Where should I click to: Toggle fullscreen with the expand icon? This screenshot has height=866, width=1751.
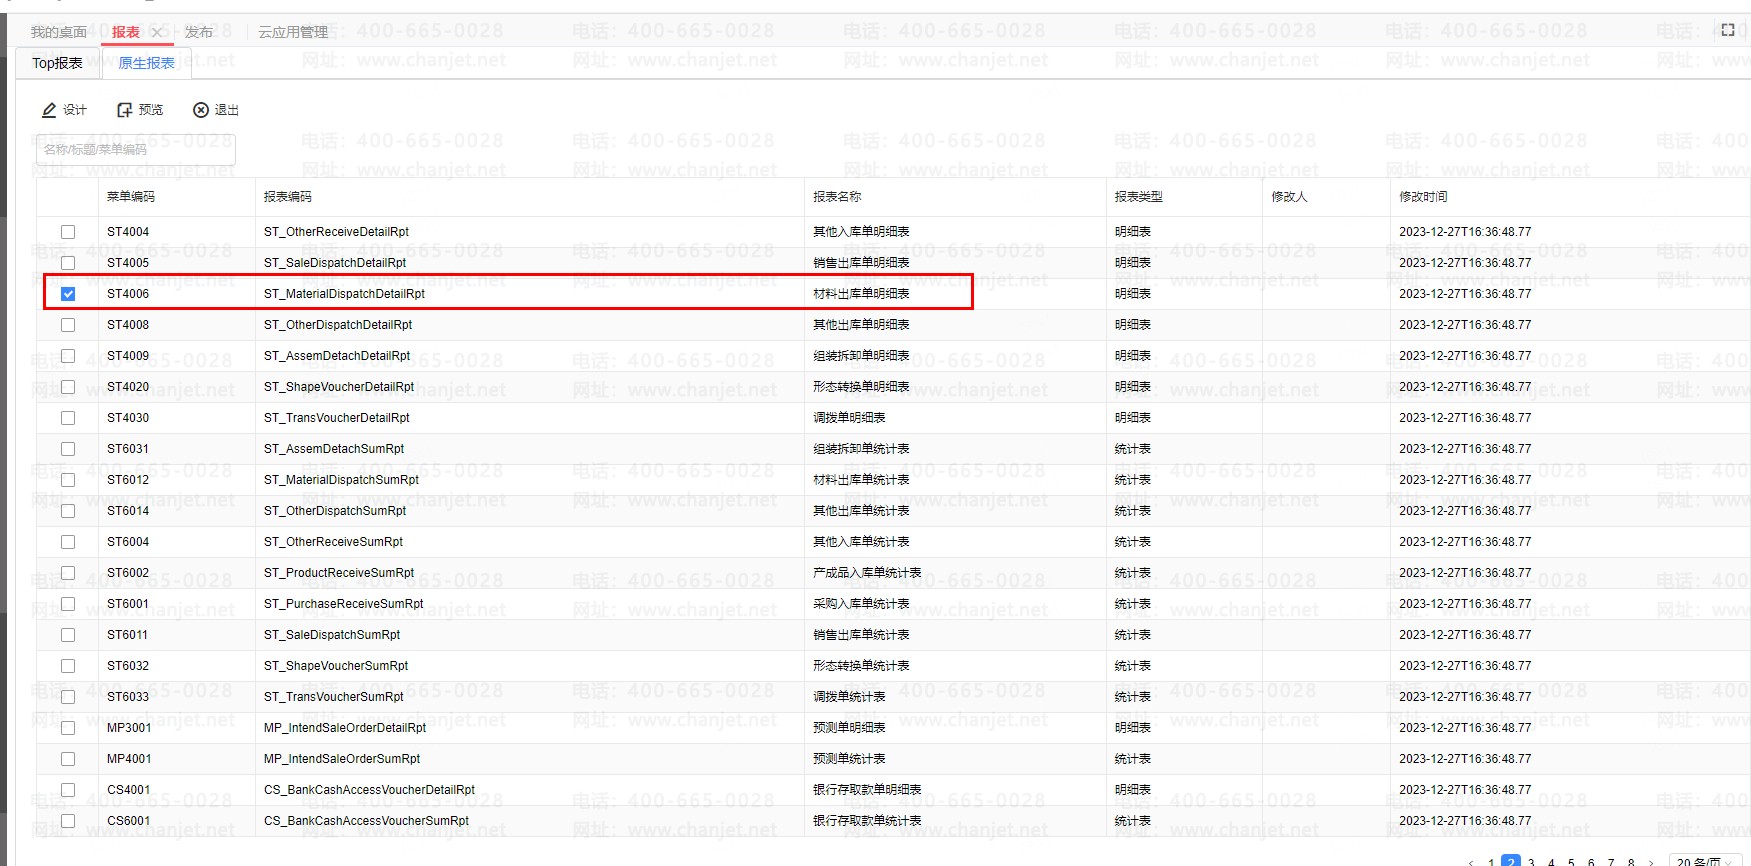(x=1728, y=30)
